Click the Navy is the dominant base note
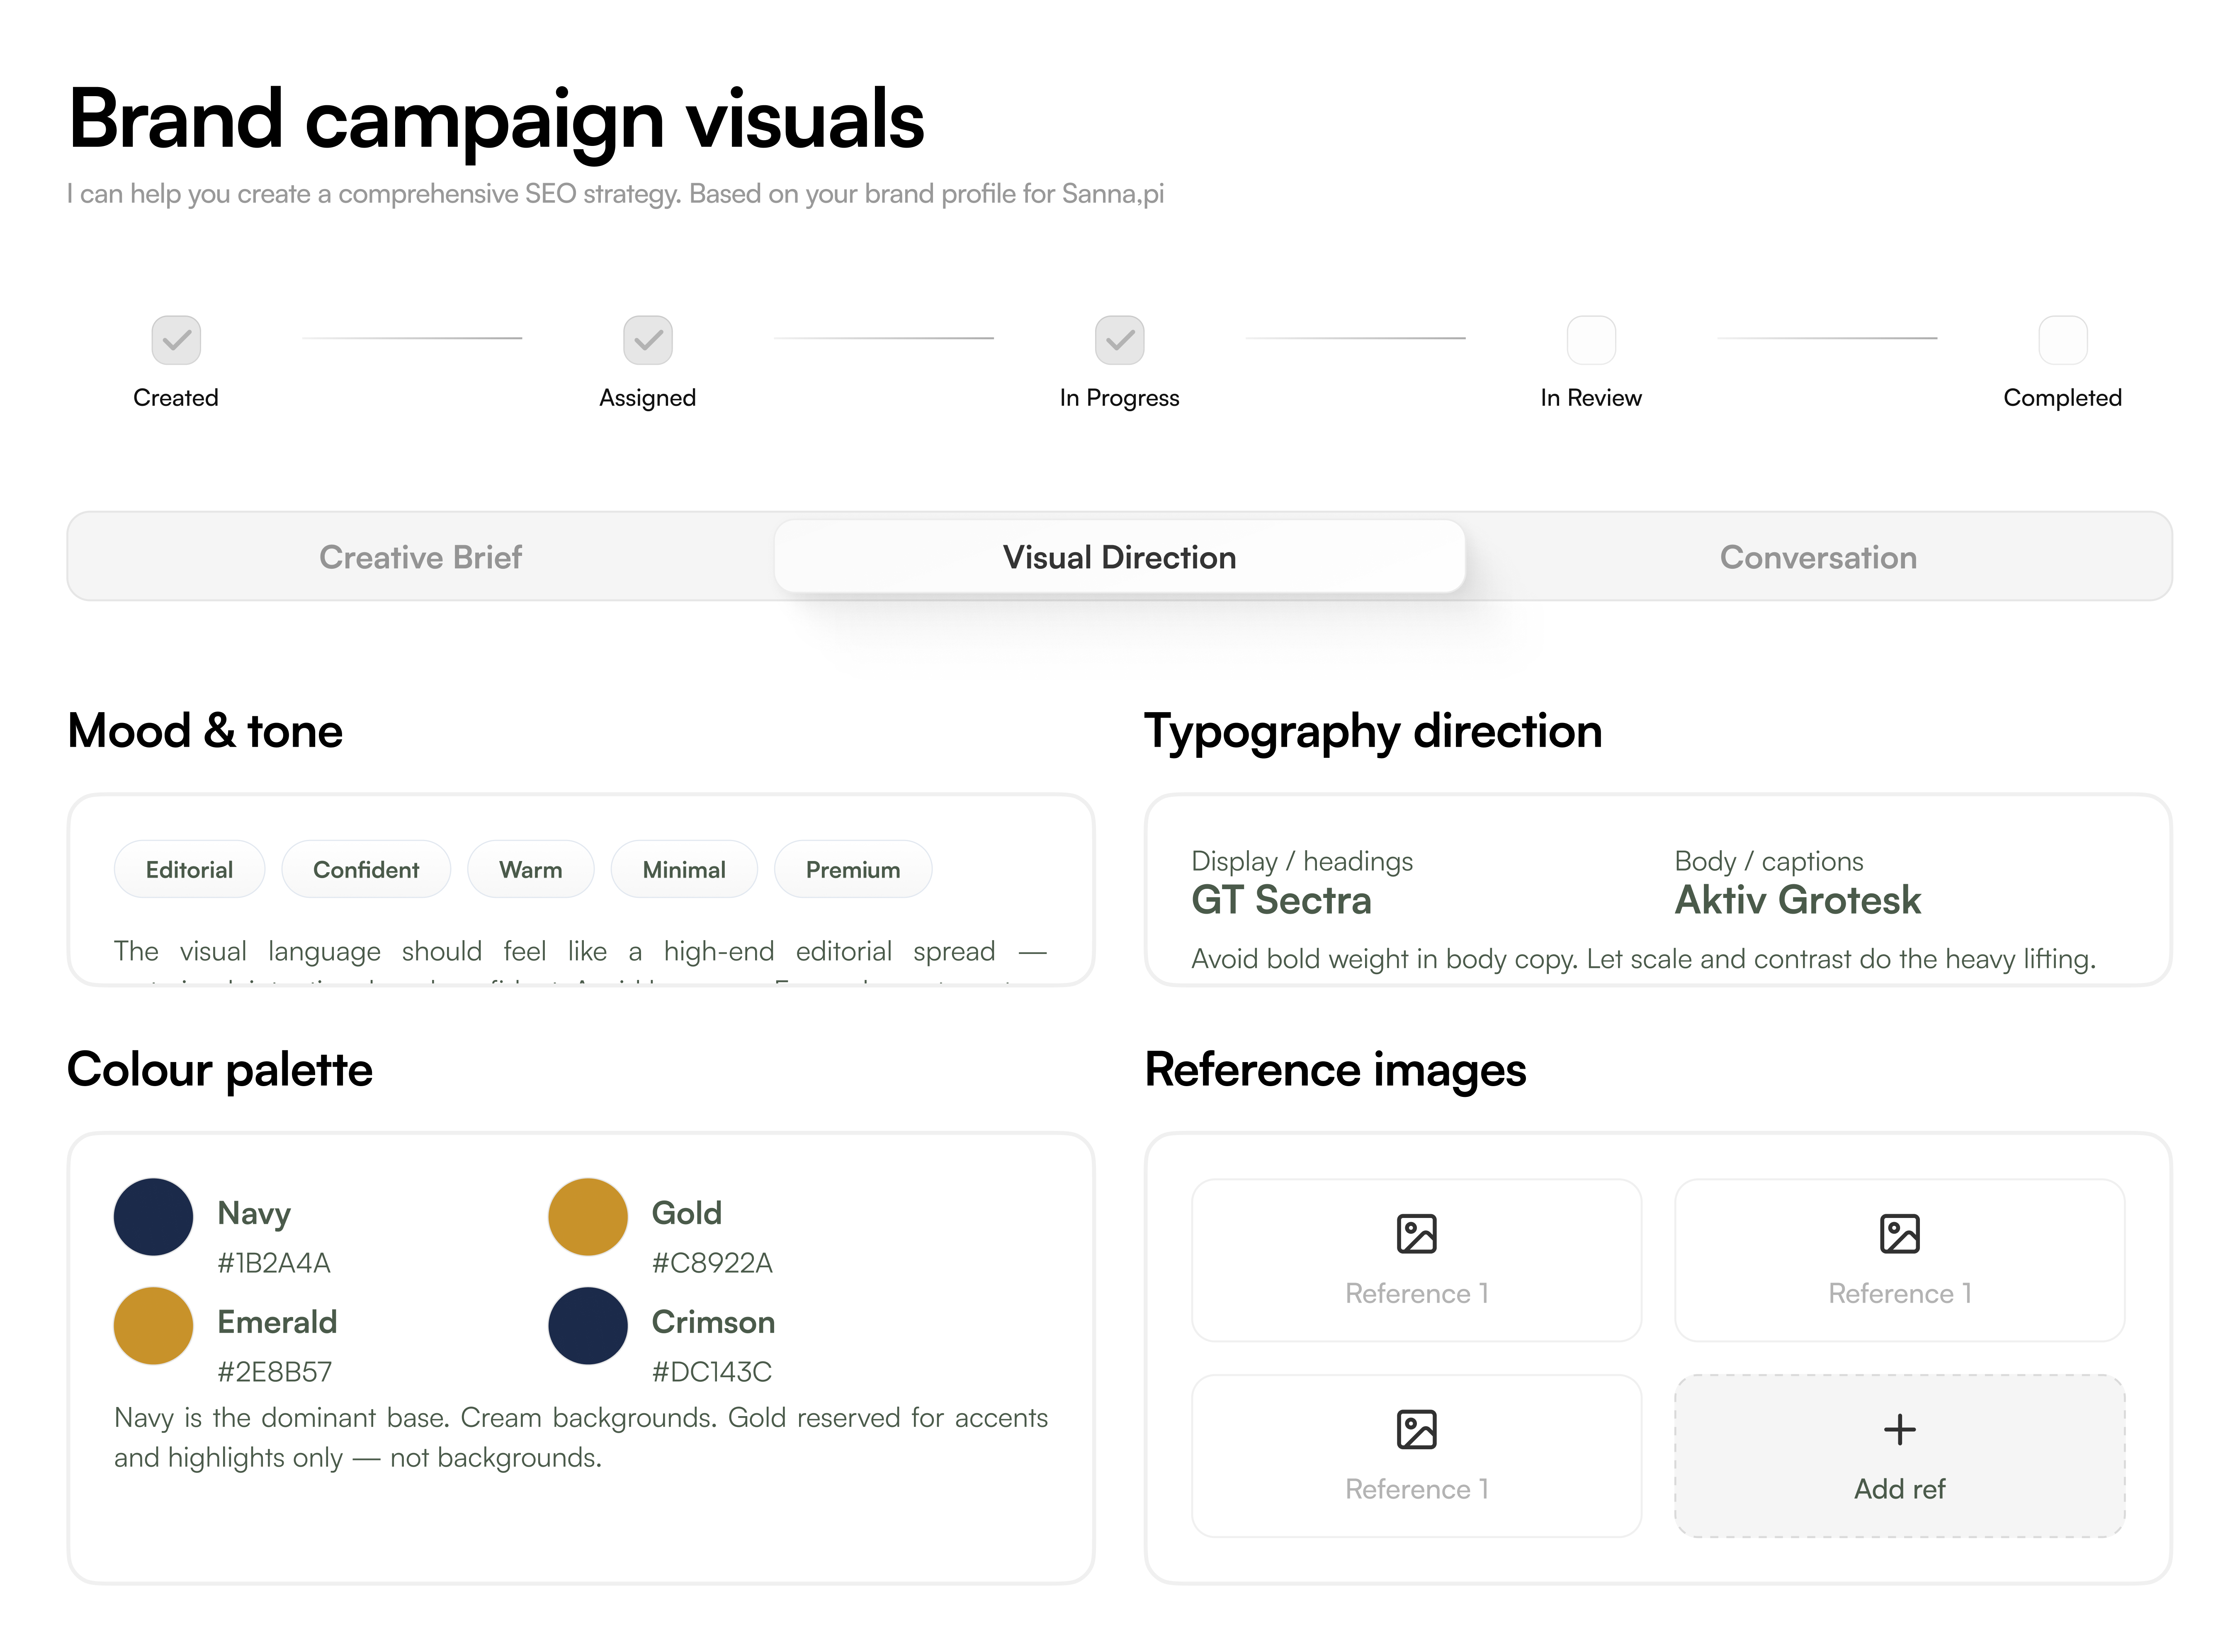The height and width of the screenshot is (1652, 2240). click(581, 1438)
